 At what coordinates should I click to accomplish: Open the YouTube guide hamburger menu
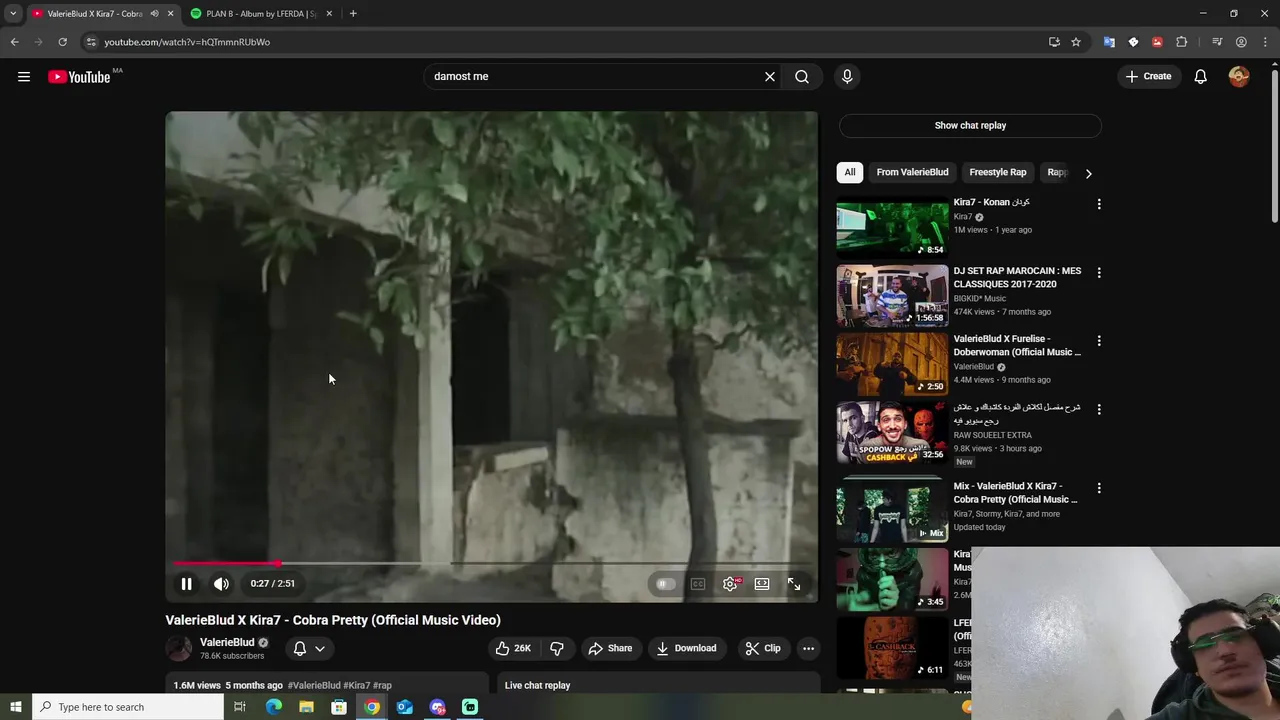24,77
